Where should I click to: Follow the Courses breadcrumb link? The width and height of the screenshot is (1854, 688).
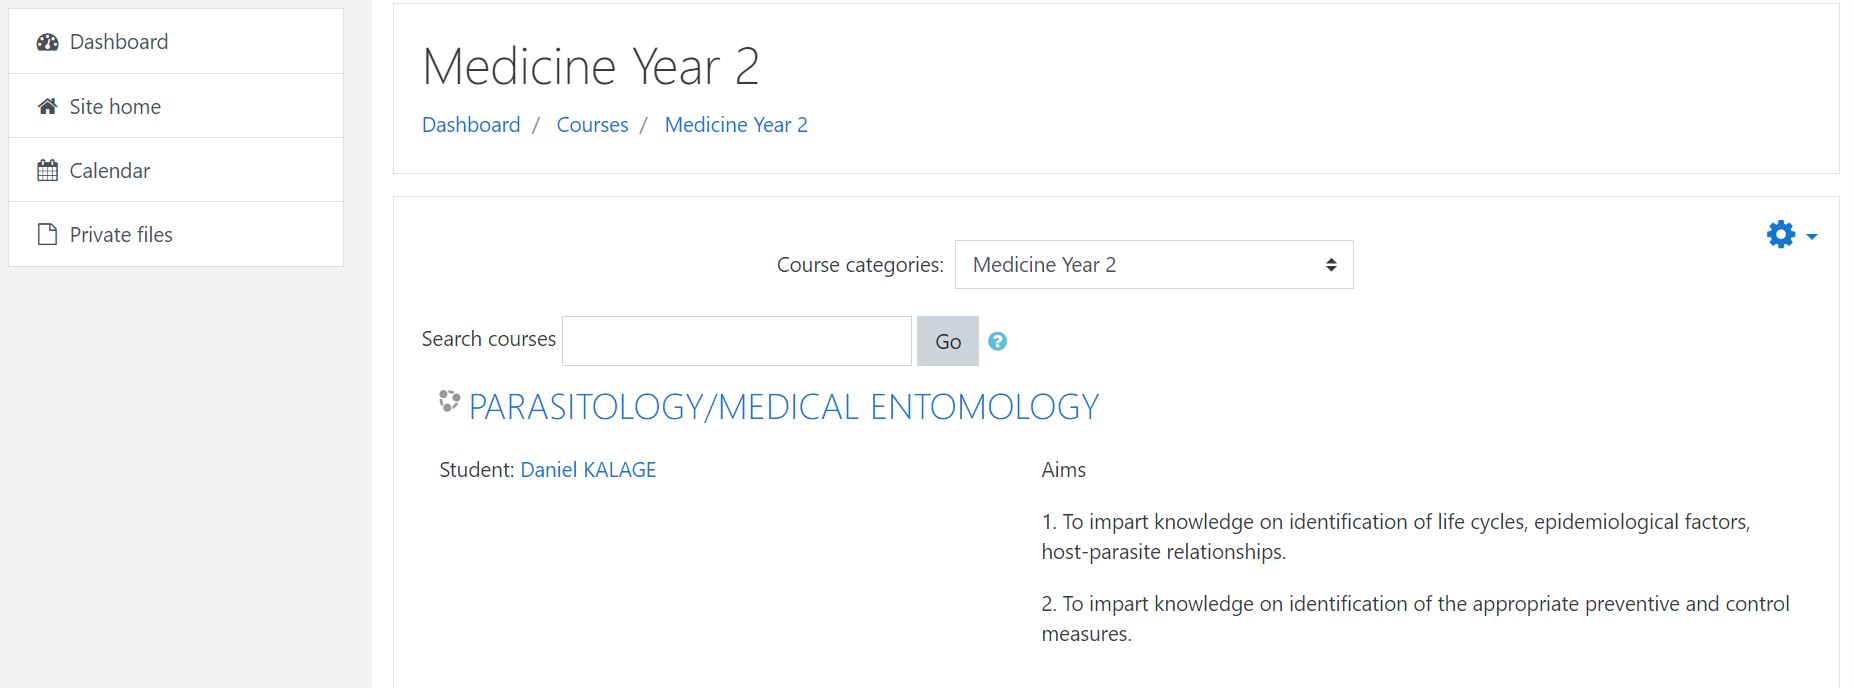point(592,124)
